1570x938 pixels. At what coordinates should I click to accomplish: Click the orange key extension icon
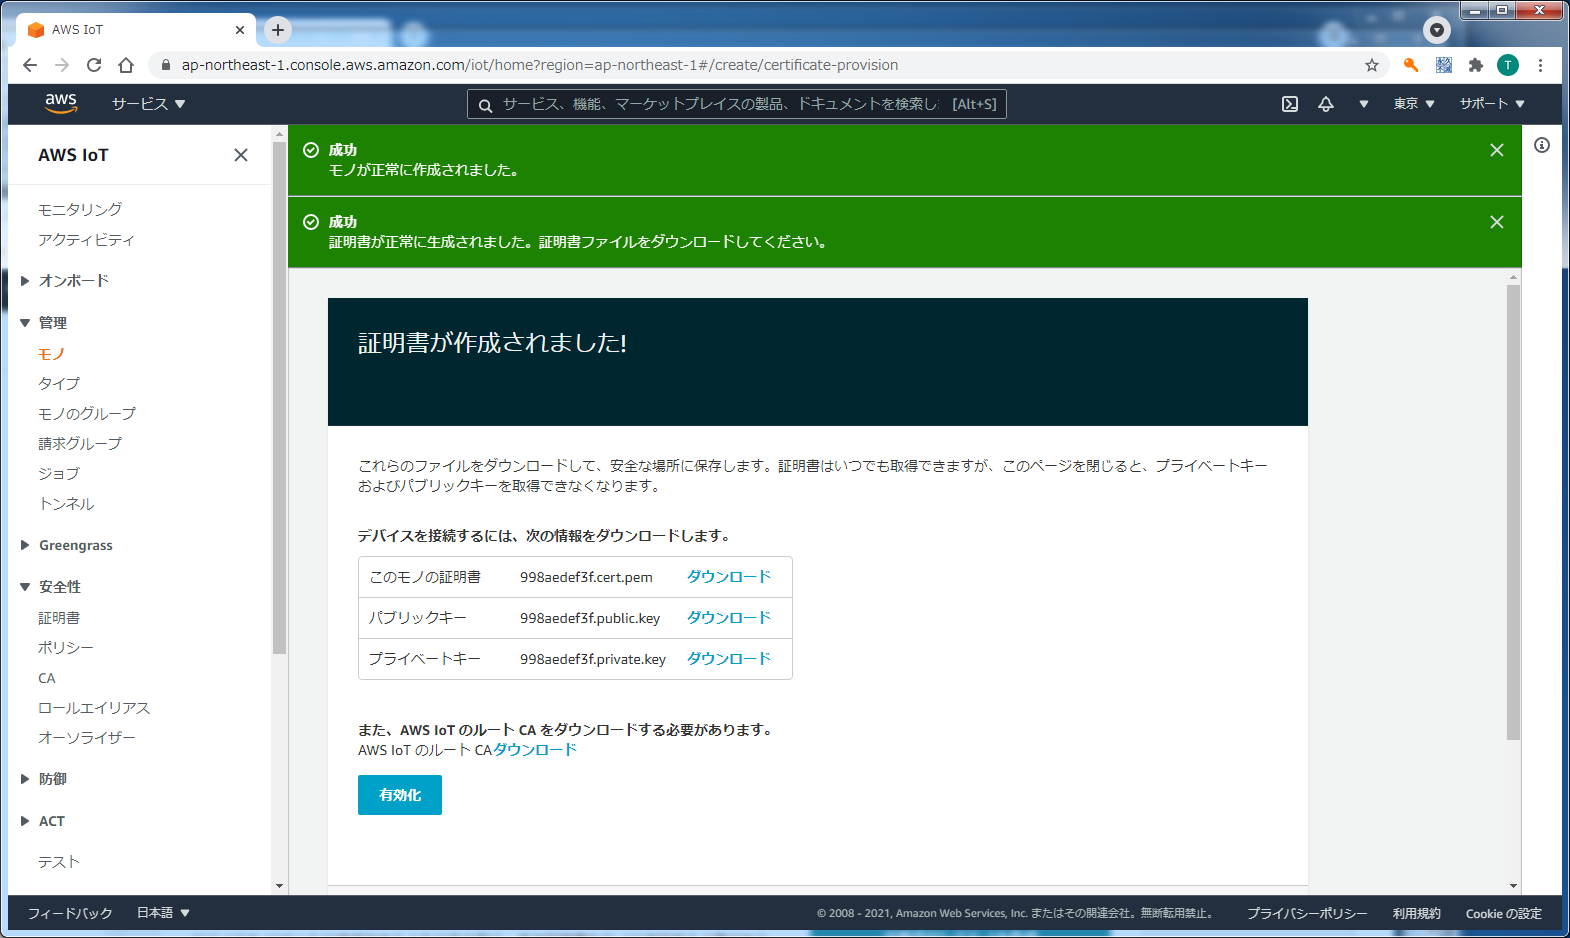pyautogui.click(x=1411, y=65)
